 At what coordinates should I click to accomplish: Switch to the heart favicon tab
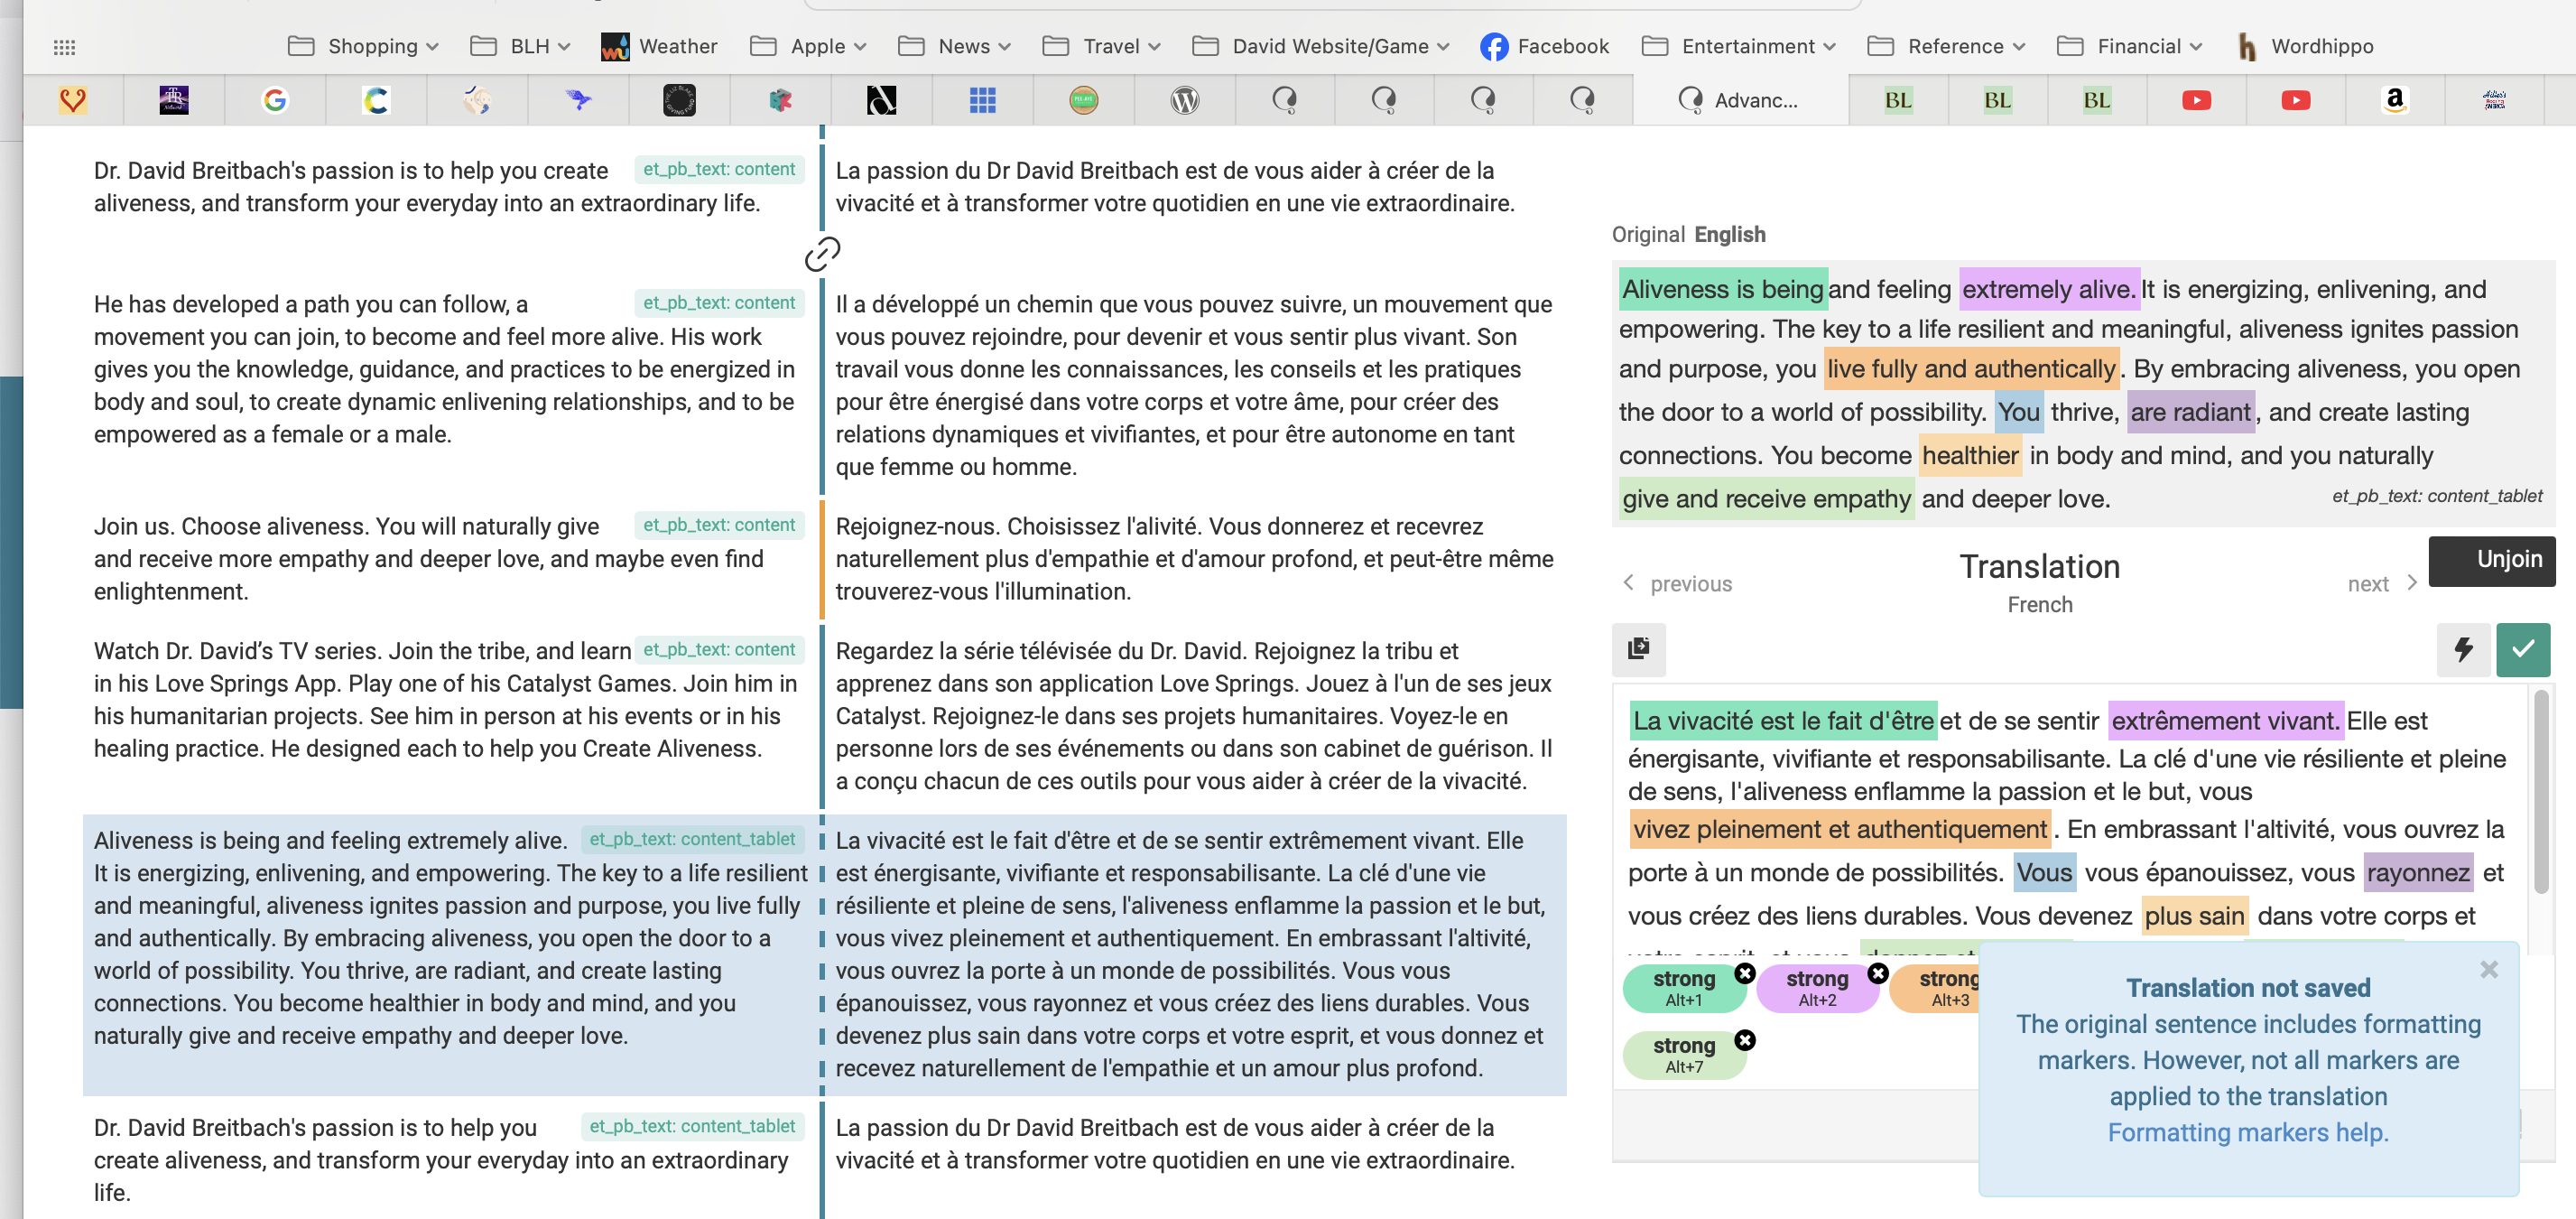[x=72, y=100]
